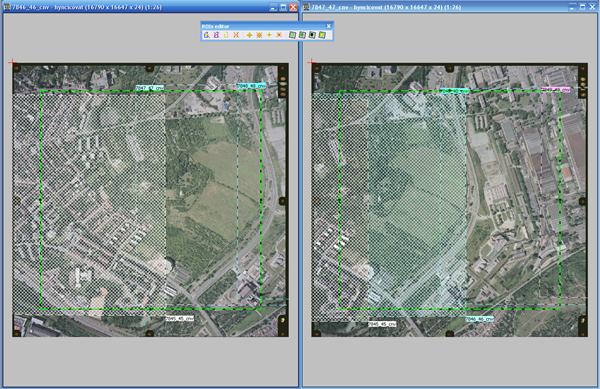Click cyan 7046_46 label at bottom of right image
Viewport: 600px width, 389px height.
(x=479, y=319)
